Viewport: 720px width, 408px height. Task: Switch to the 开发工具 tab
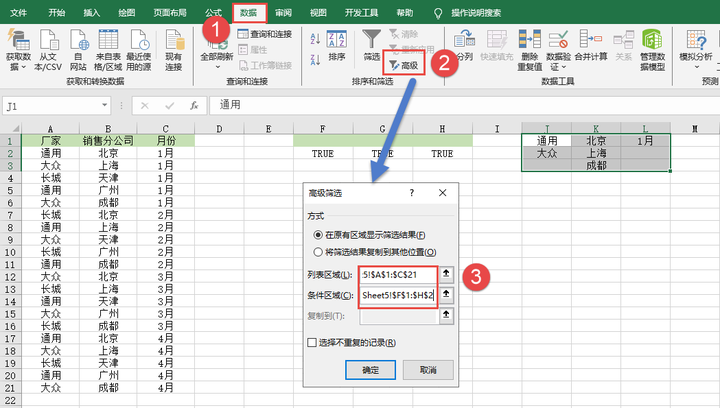tap(361, 13)
